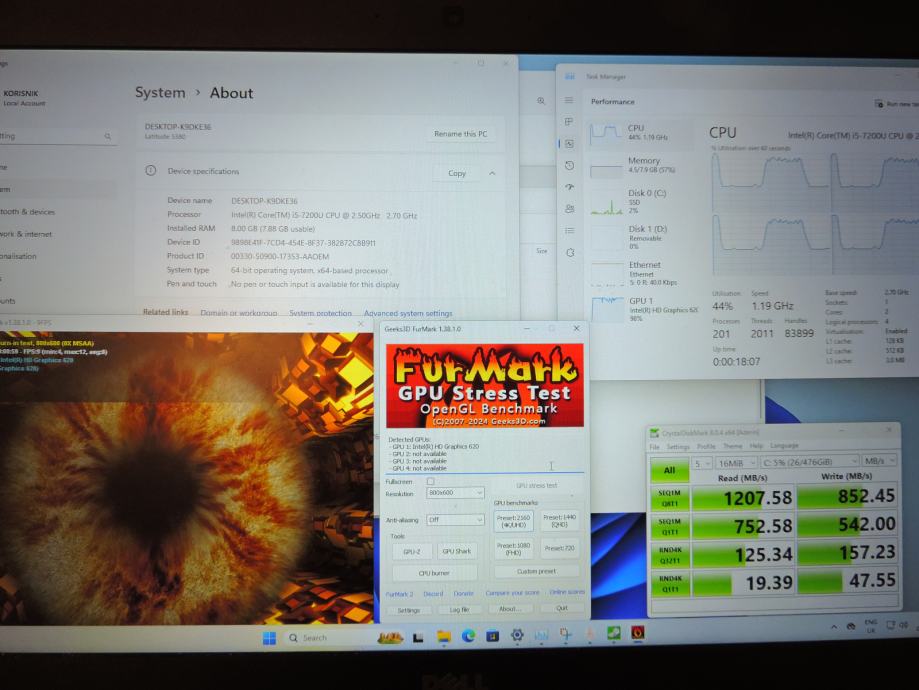Launch GPU-Z tool from FurMark
919x690 pixels.
(411, 552)
